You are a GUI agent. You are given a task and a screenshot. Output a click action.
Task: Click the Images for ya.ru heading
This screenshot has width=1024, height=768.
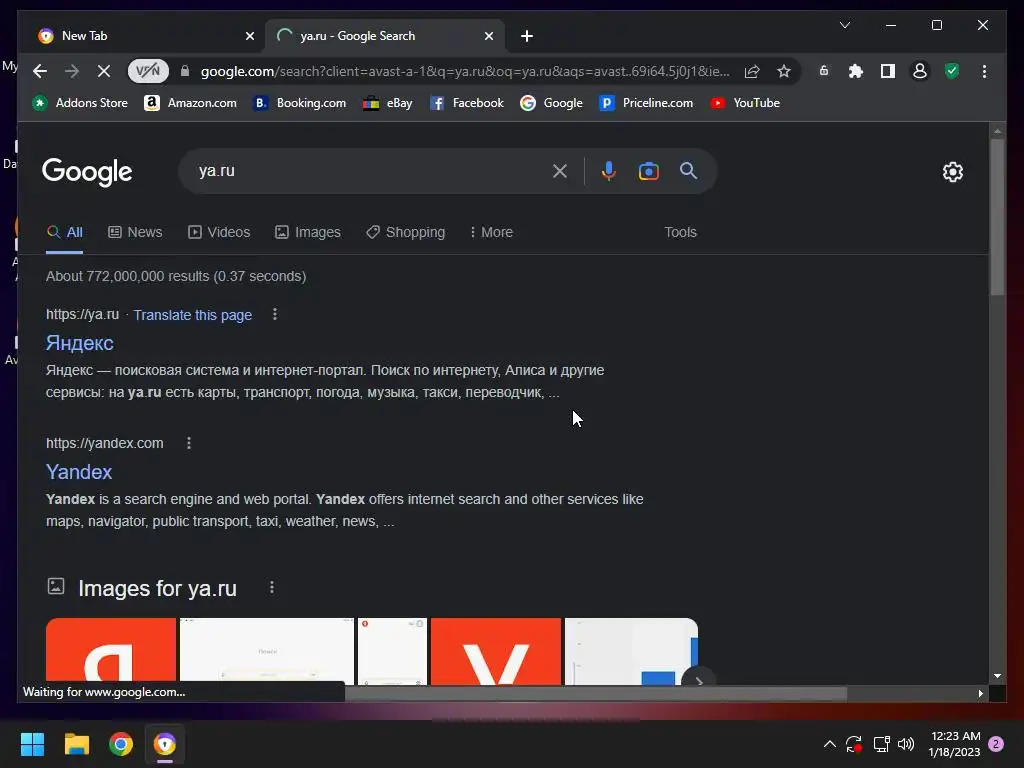(x=157, y=588)
